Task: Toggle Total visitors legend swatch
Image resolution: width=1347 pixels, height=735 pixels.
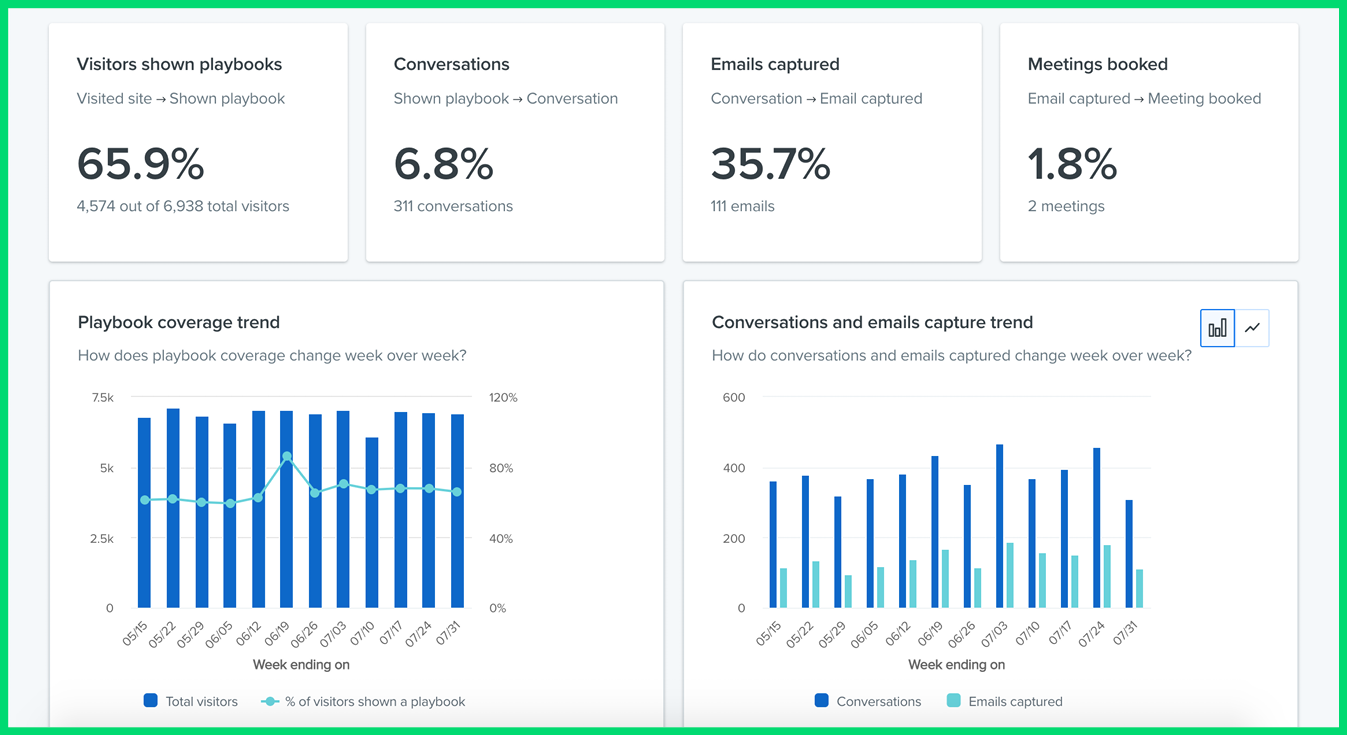Action: [x=150, y=701]
